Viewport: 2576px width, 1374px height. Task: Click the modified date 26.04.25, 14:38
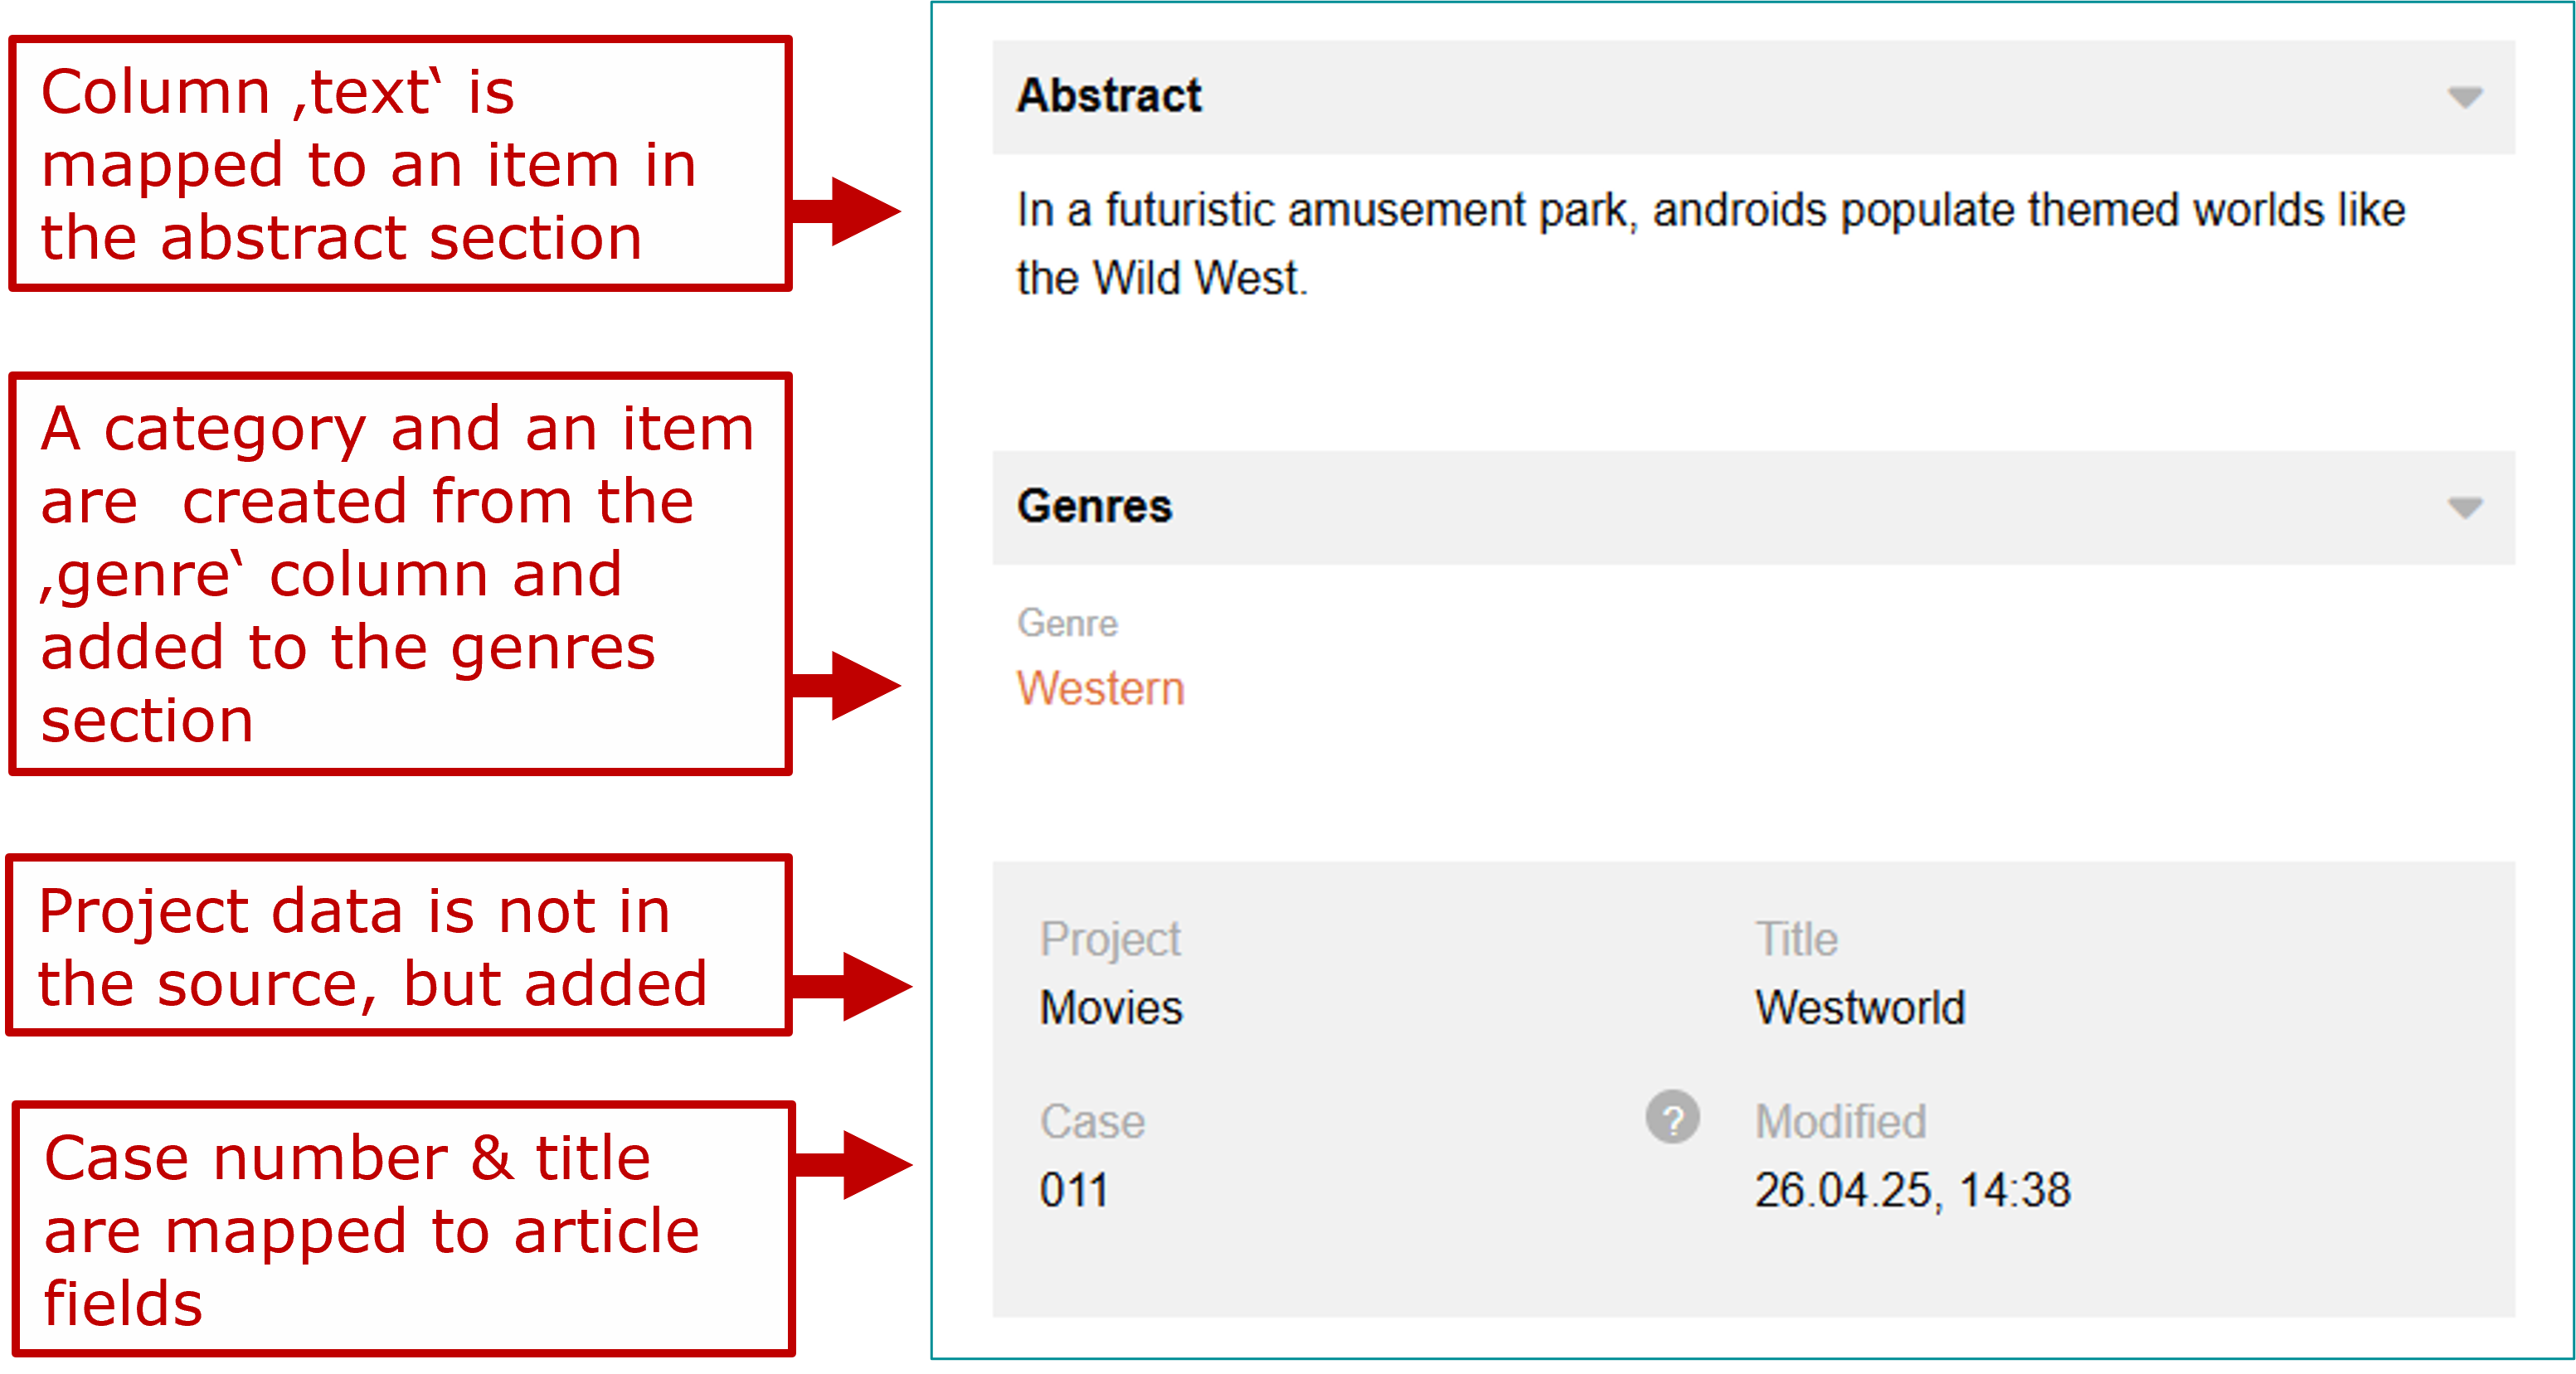tap(1912, 1190)
